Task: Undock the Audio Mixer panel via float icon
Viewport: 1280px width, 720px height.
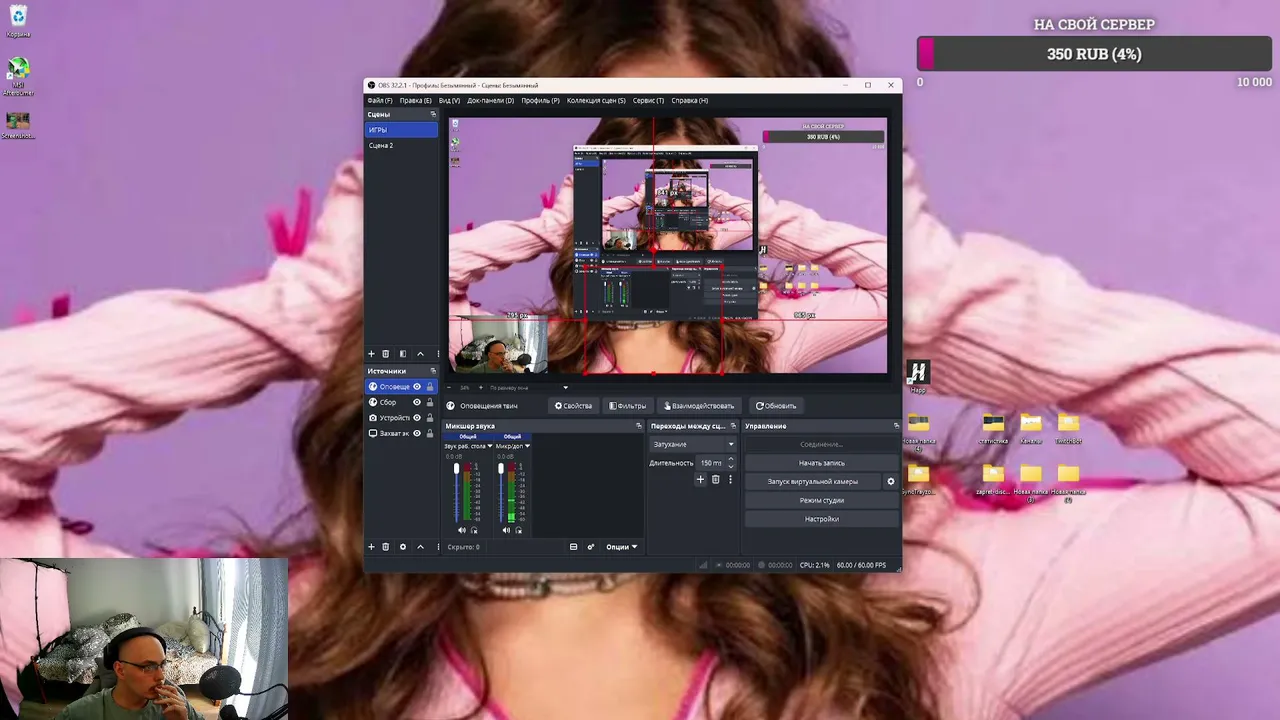Action: tap(639, 426)
